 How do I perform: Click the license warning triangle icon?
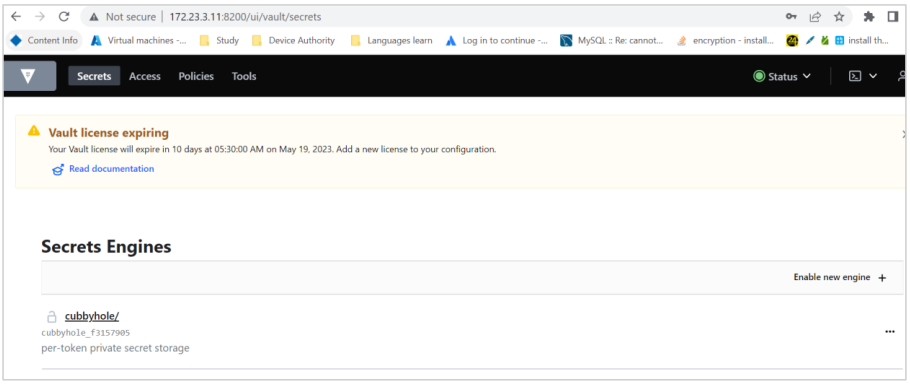click(34, 131)
